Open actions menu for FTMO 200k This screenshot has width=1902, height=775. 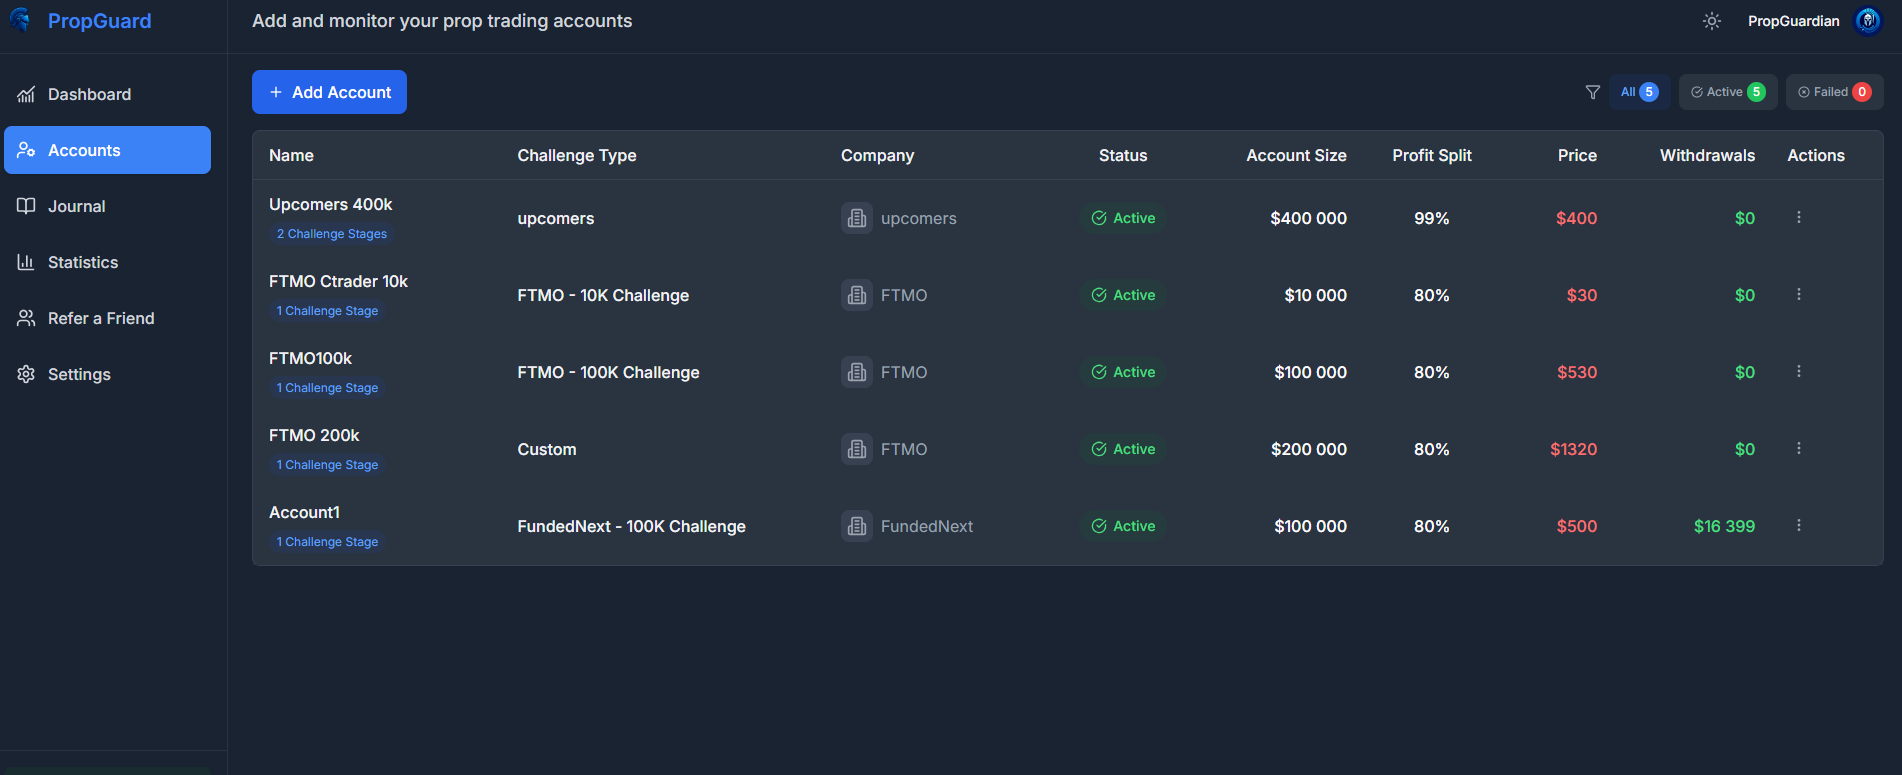click(x=1798, y=448)
